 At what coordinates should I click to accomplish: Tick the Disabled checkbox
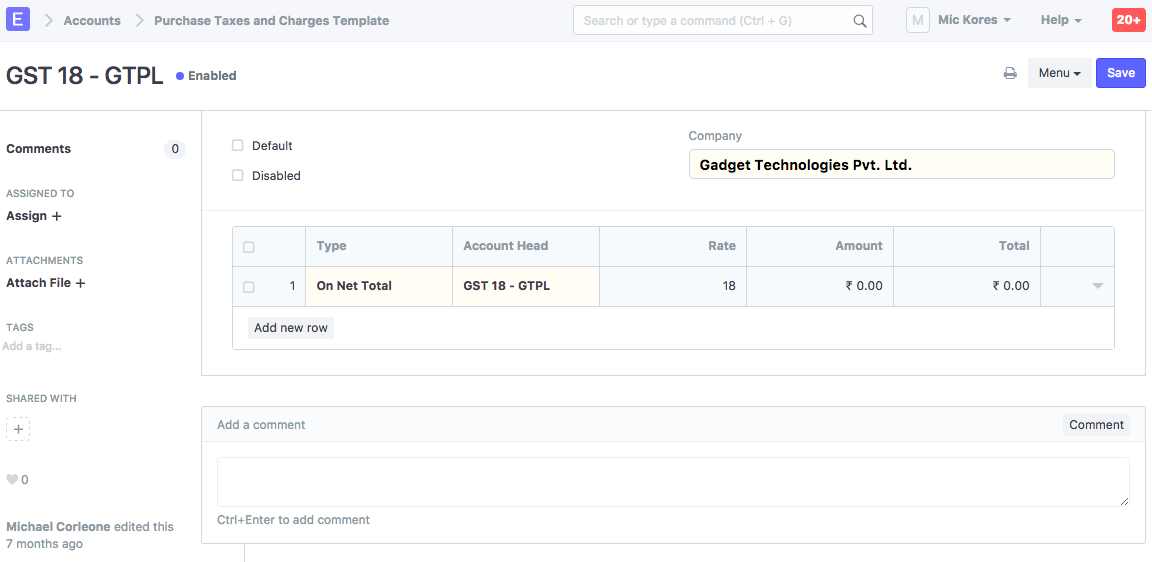coord(238,176)
